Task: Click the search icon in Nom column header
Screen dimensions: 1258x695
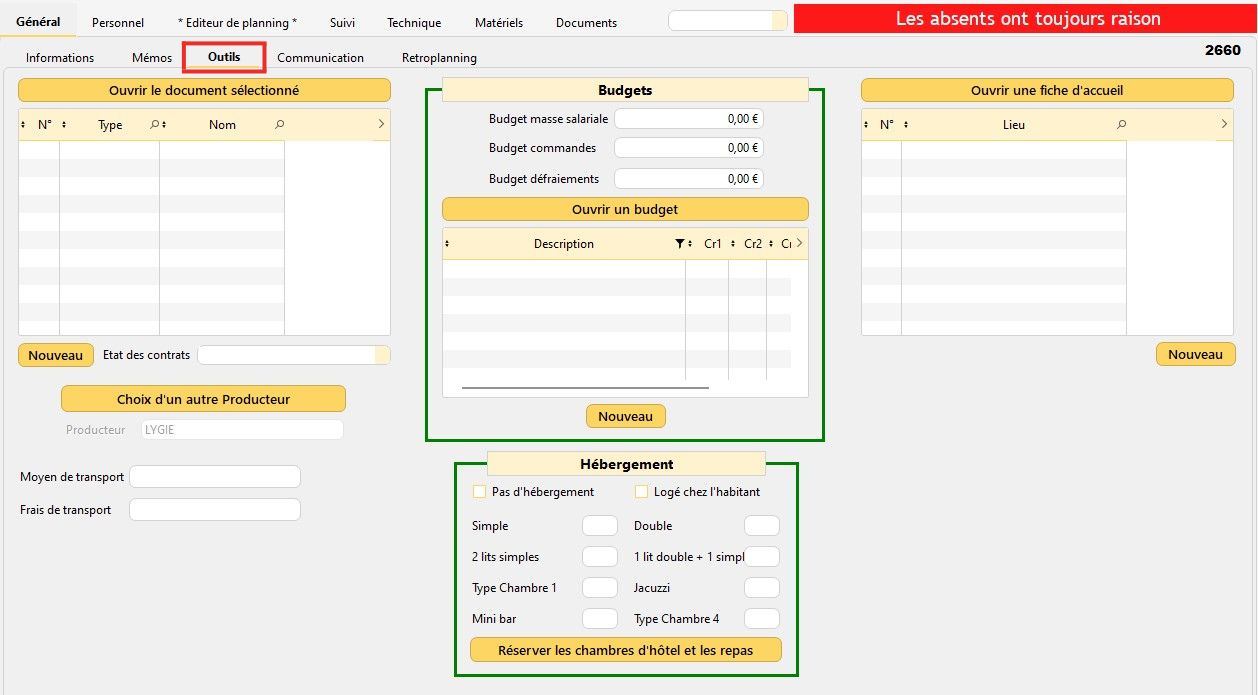Action: (x=279, y=125)
